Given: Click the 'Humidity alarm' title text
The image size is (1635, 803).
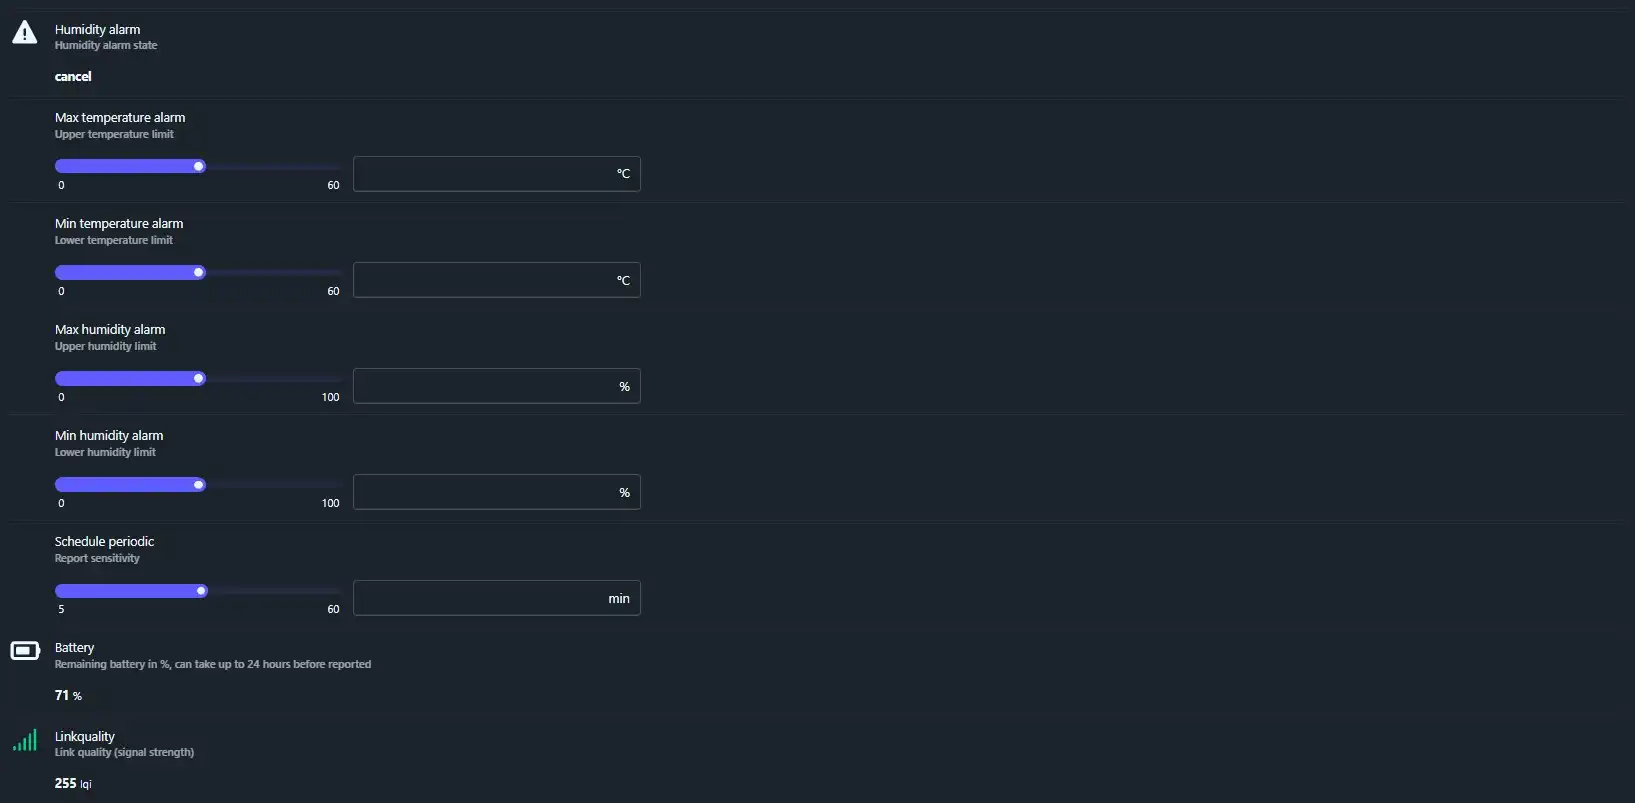Looking at the screenshot, I should (x=97, y=30).
